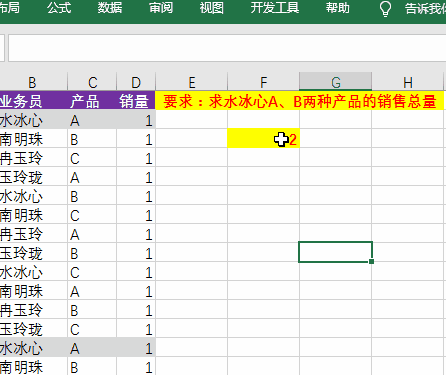
Task: Select column C header
Action: [92, 82]
